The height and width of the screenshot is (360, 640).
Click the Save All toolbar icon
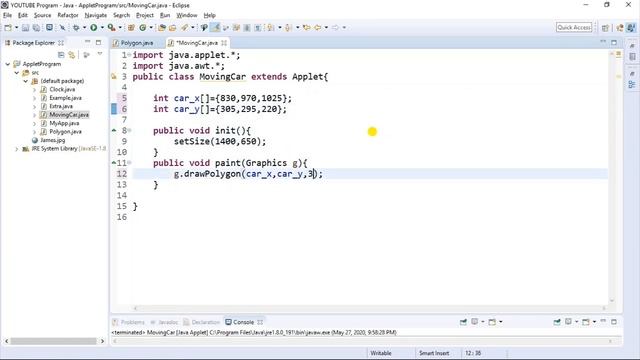(x=36, y=27)
